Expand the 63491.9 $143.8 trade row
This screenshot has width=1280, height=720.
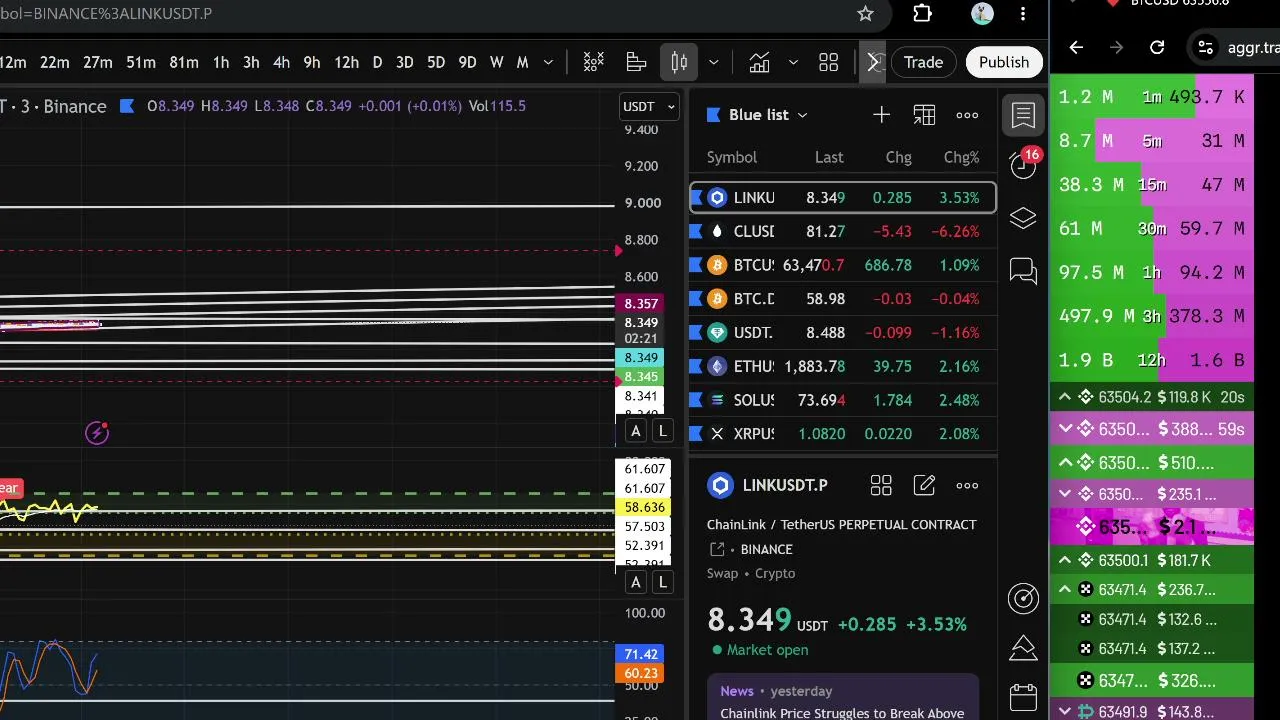pos(1065,712)
